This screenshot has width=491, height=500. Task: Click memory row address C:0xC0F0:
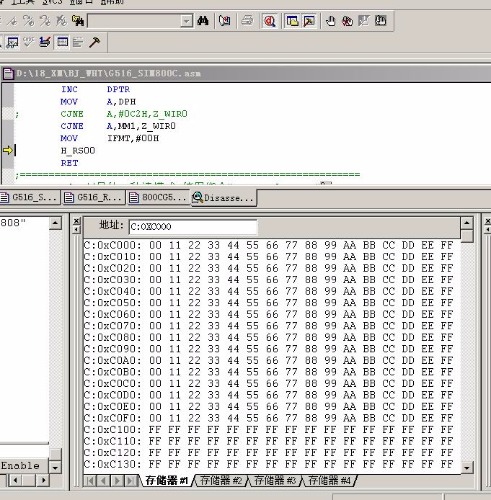(112, 418)
